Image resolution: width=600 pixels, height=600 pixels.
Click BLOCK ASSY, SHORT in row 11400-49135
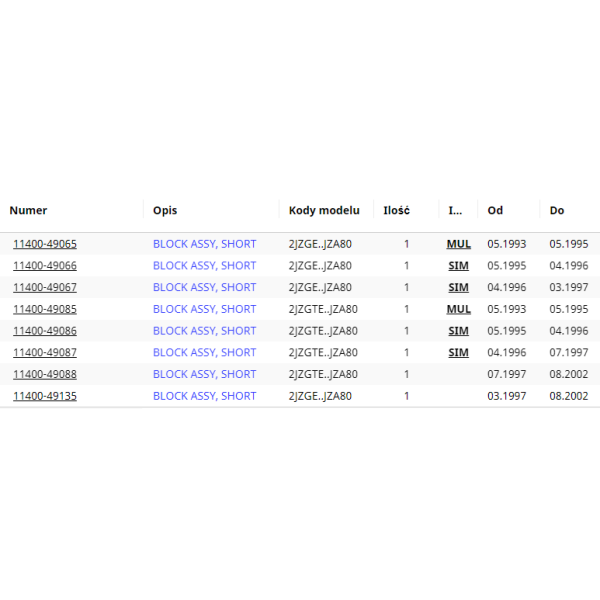pos(204,396)
